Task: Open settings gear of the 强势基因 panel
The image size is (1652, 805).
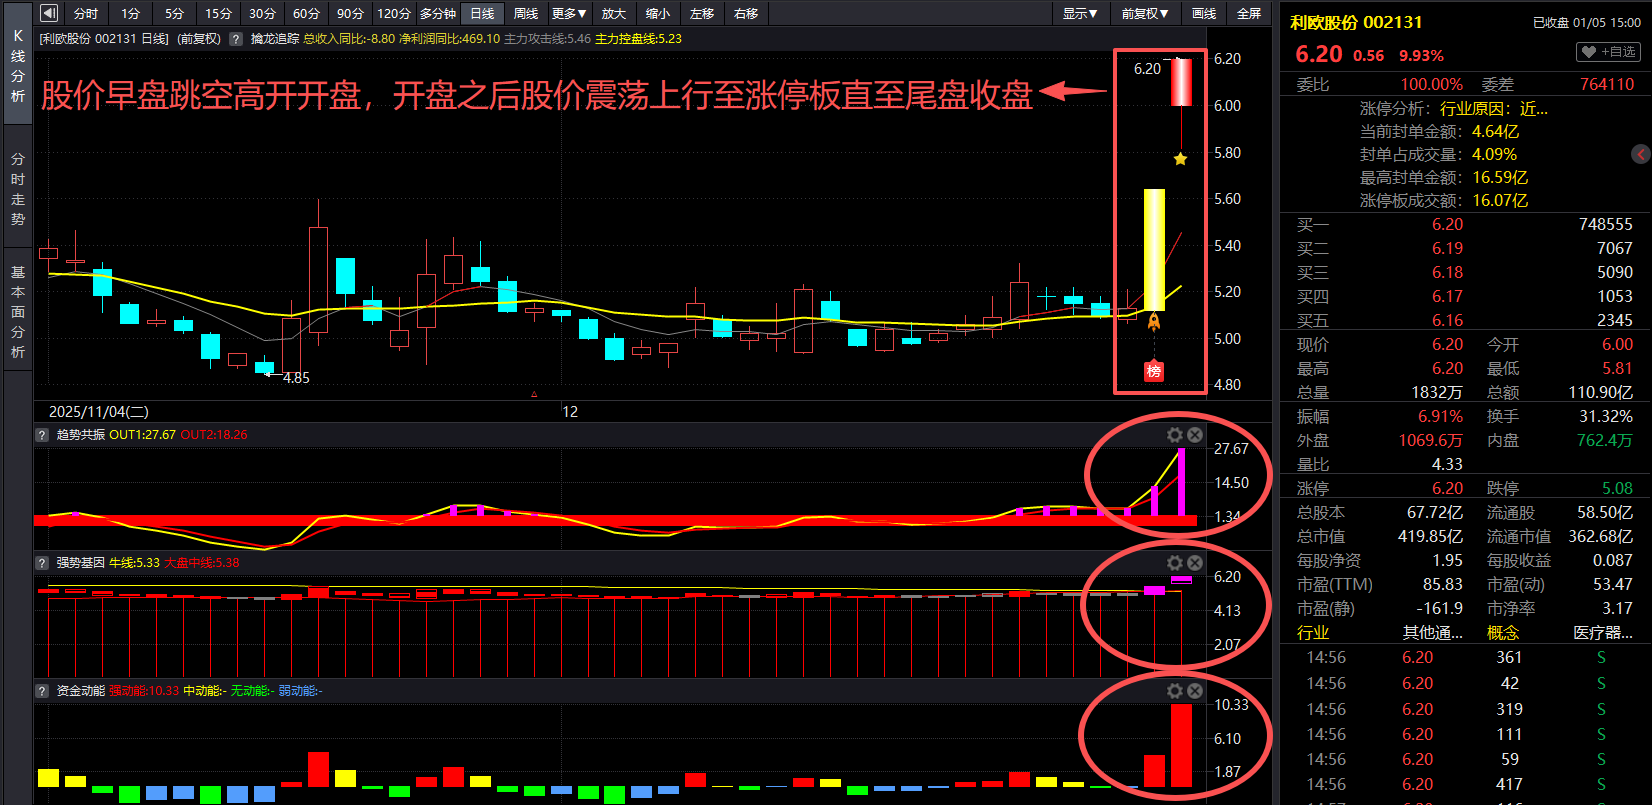Action: 1175,563
